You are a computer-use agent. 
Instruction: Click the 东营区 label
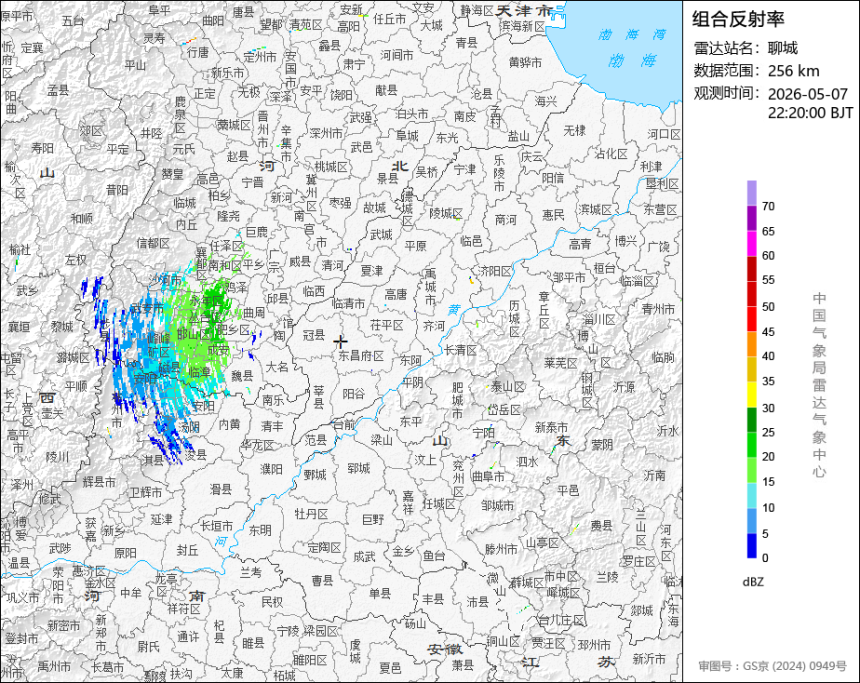[660, 209]
